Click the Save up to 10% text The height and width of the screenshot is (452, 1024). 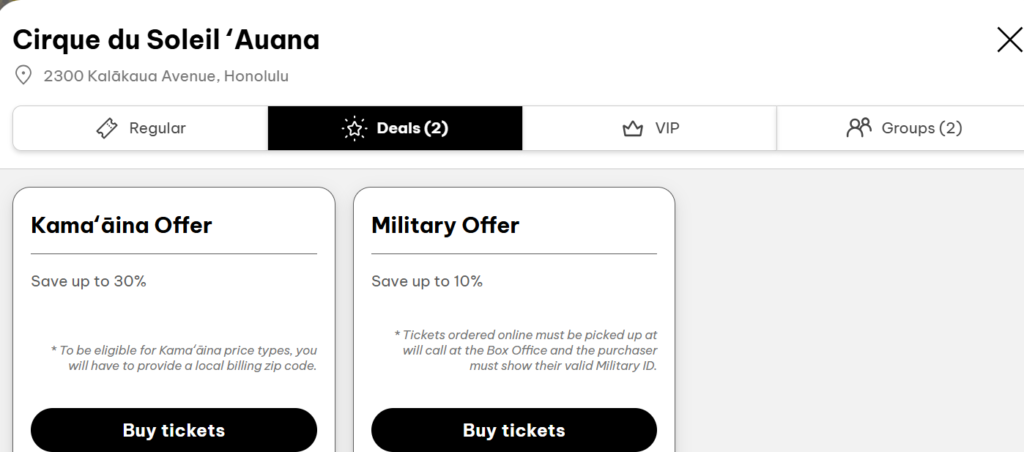427,281
